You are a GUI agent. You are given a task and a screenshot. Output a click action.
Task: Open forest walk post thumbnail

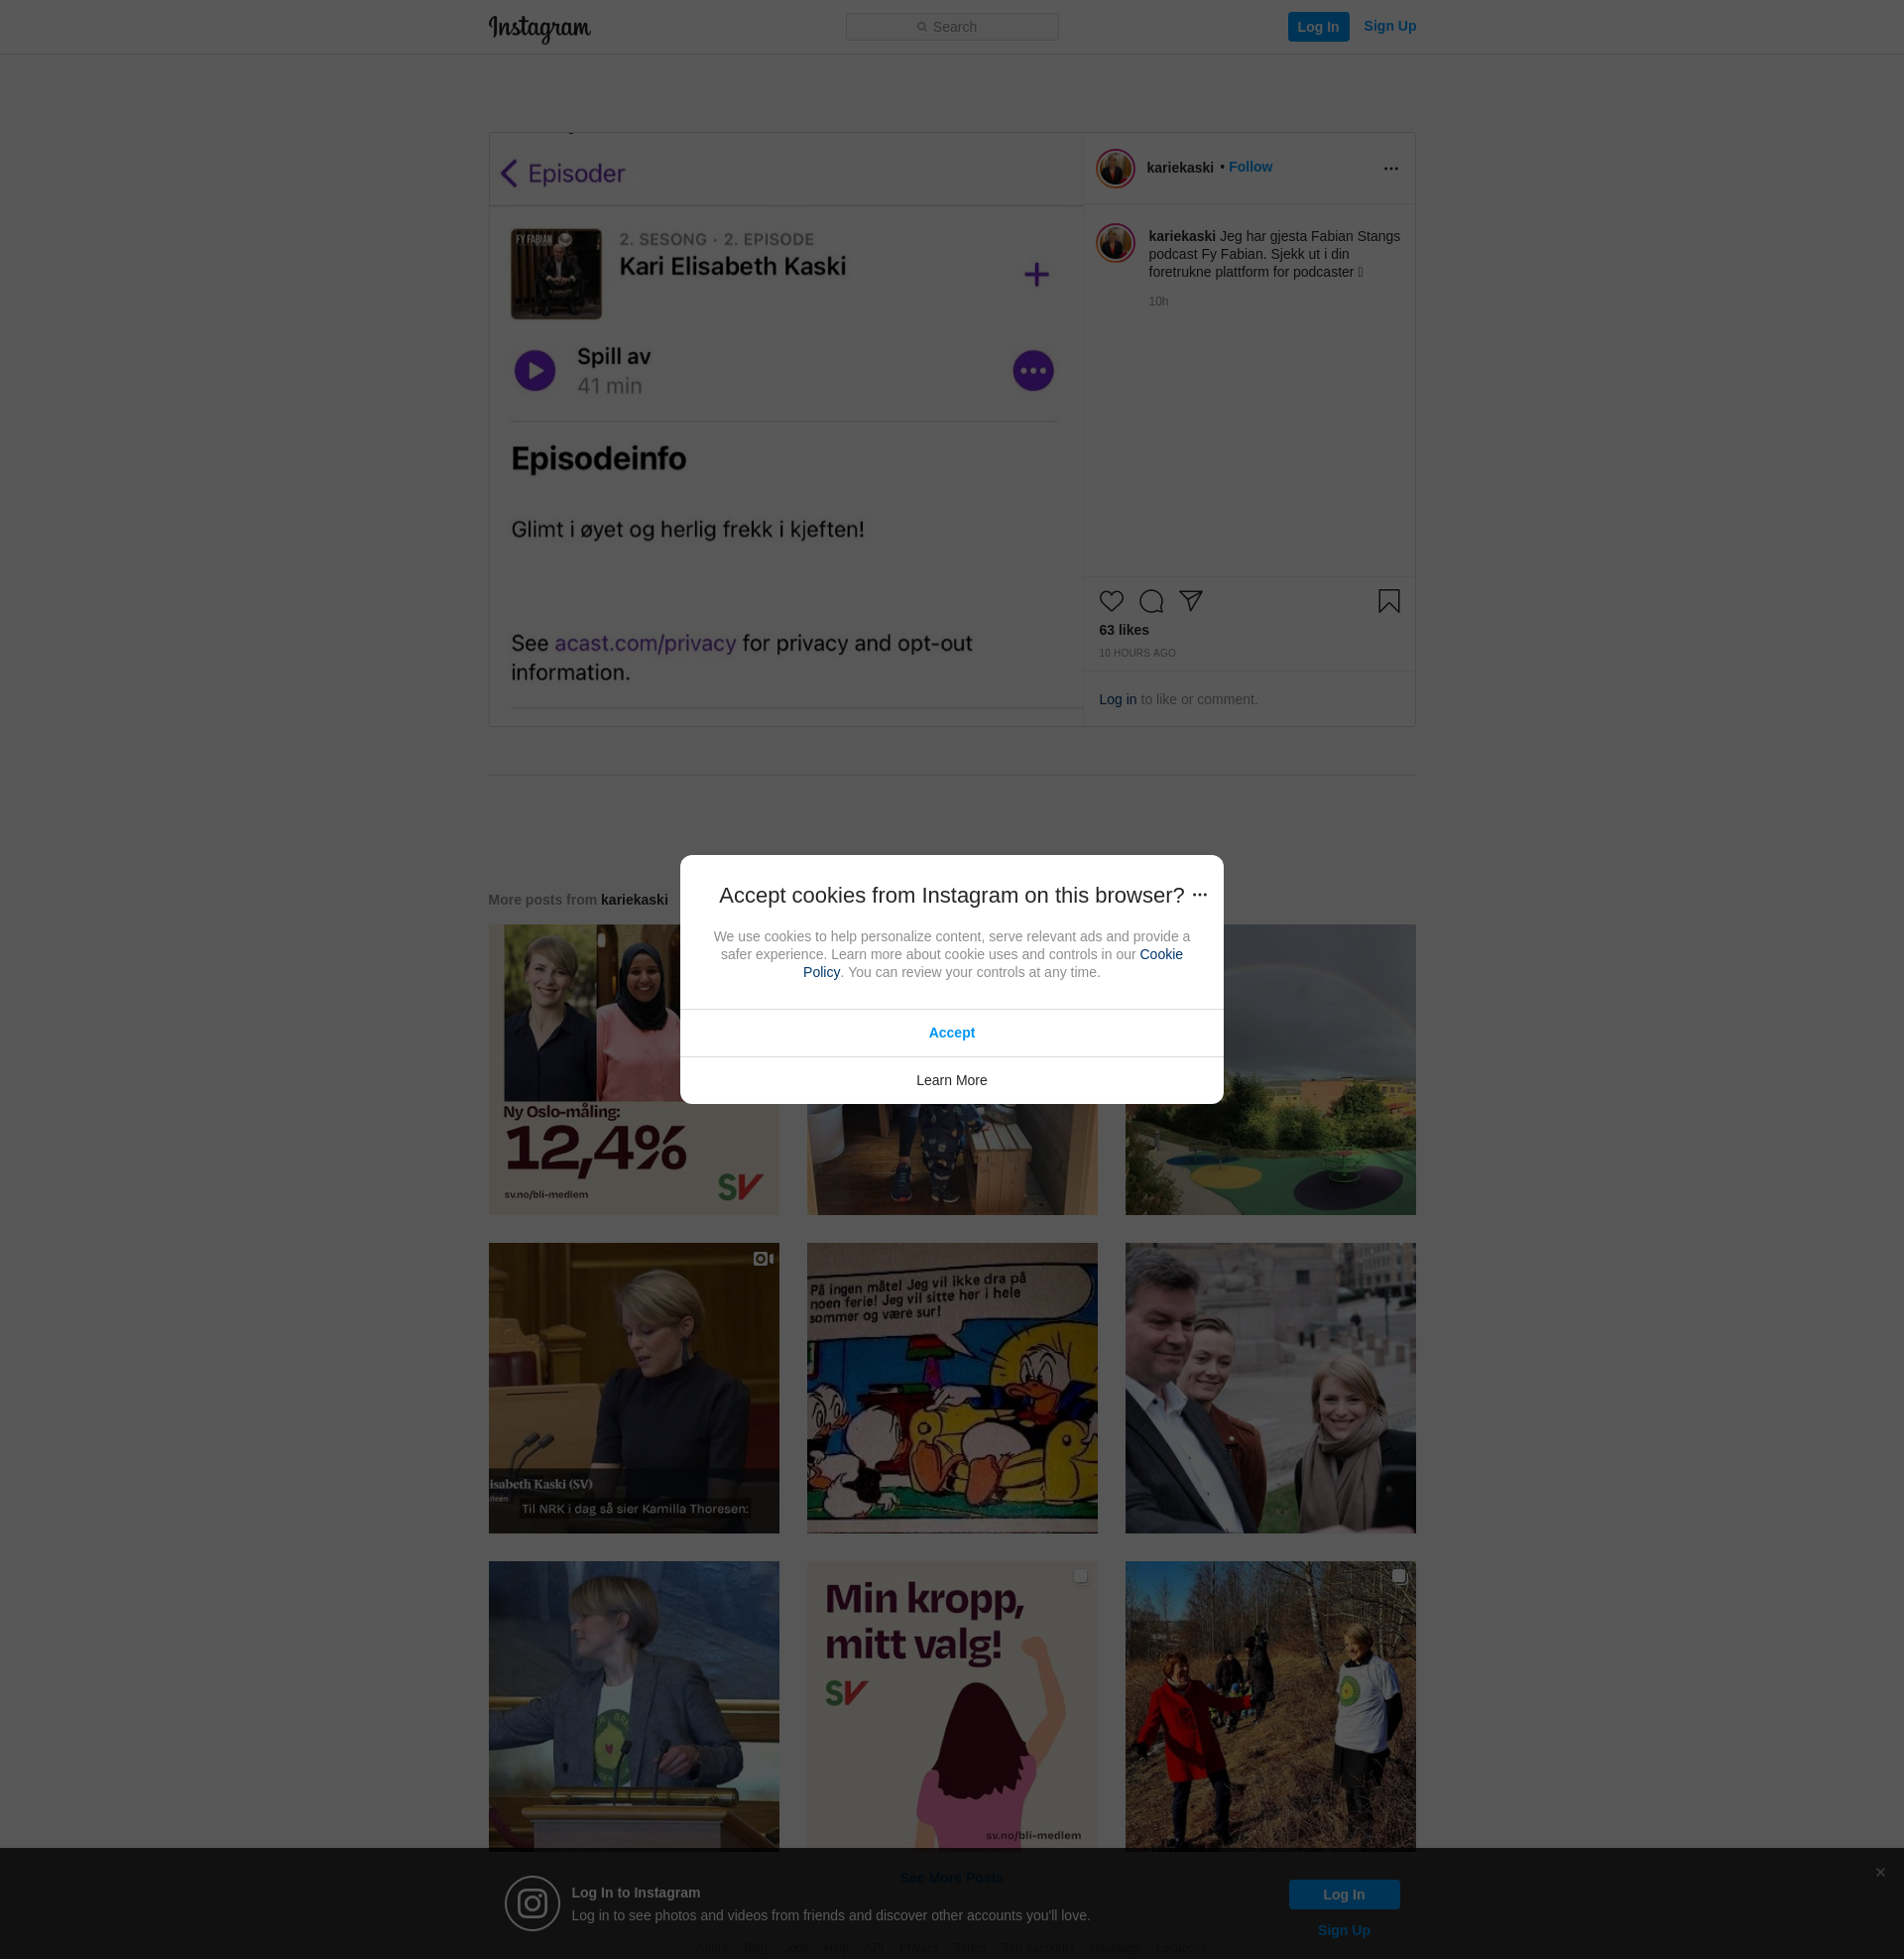1270,1705
